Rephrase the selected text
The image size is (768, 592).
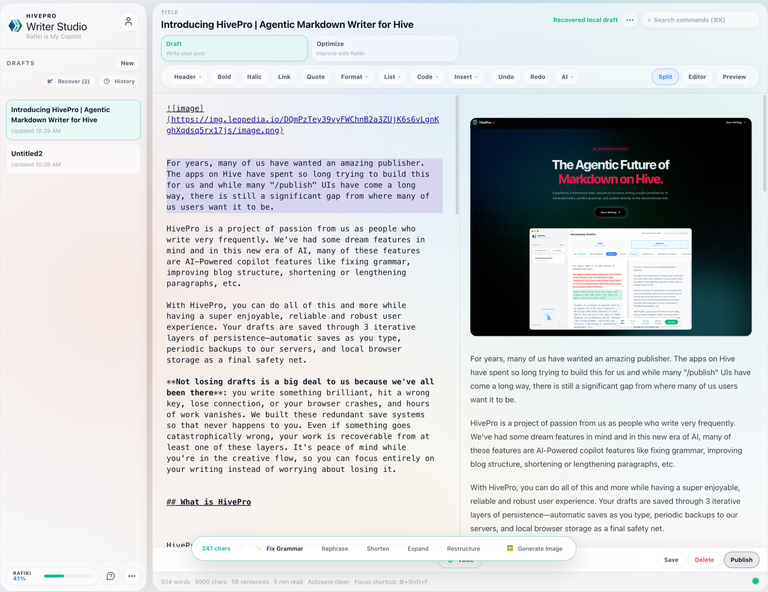(335, 548)
